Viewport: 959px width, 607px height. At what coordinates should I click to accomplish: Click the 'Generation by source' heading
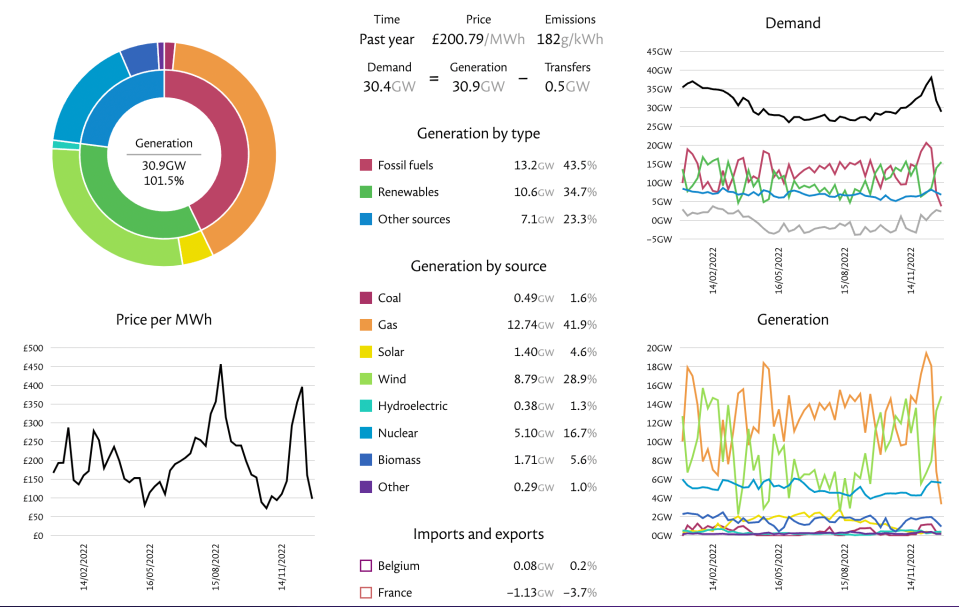pyautogui.click(x=478, y=266)
